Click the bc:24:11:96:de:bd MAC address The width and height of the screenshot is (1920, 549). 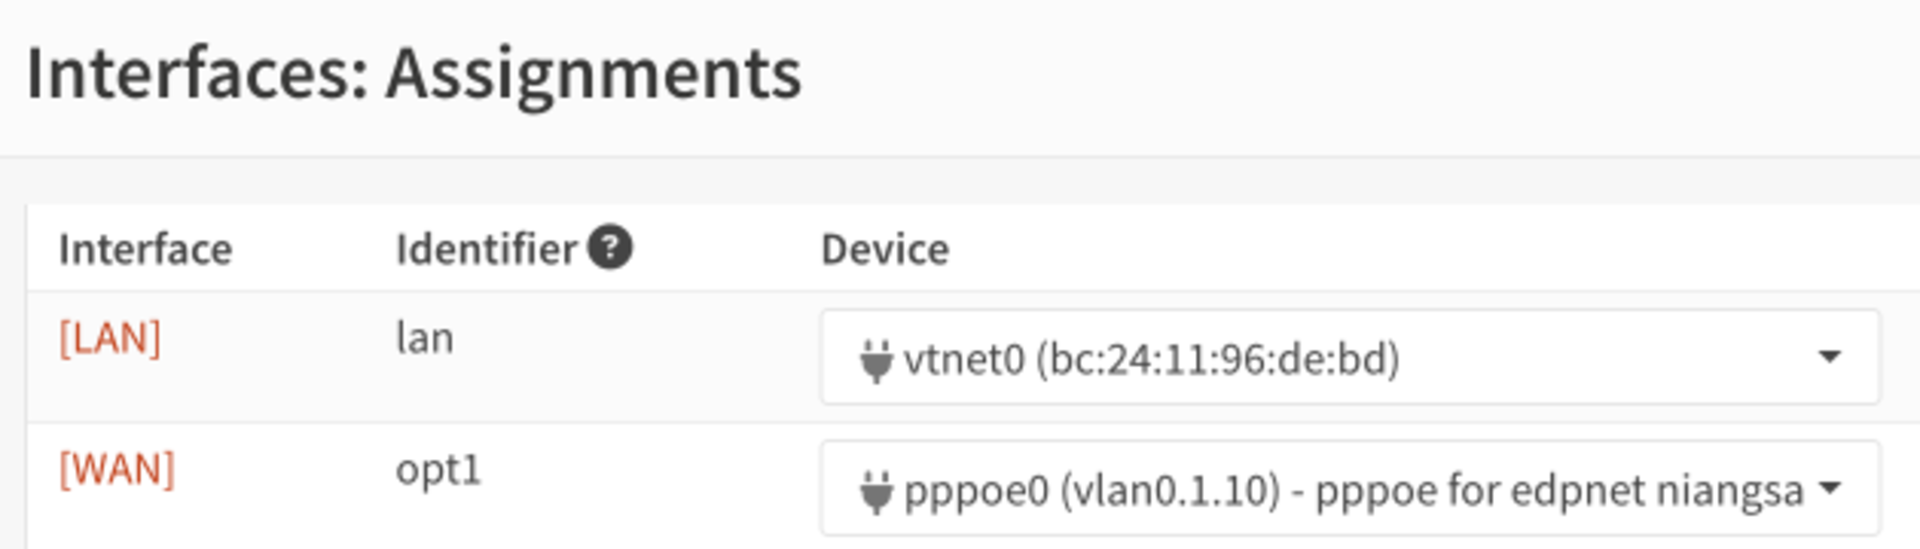[1217, 359]
